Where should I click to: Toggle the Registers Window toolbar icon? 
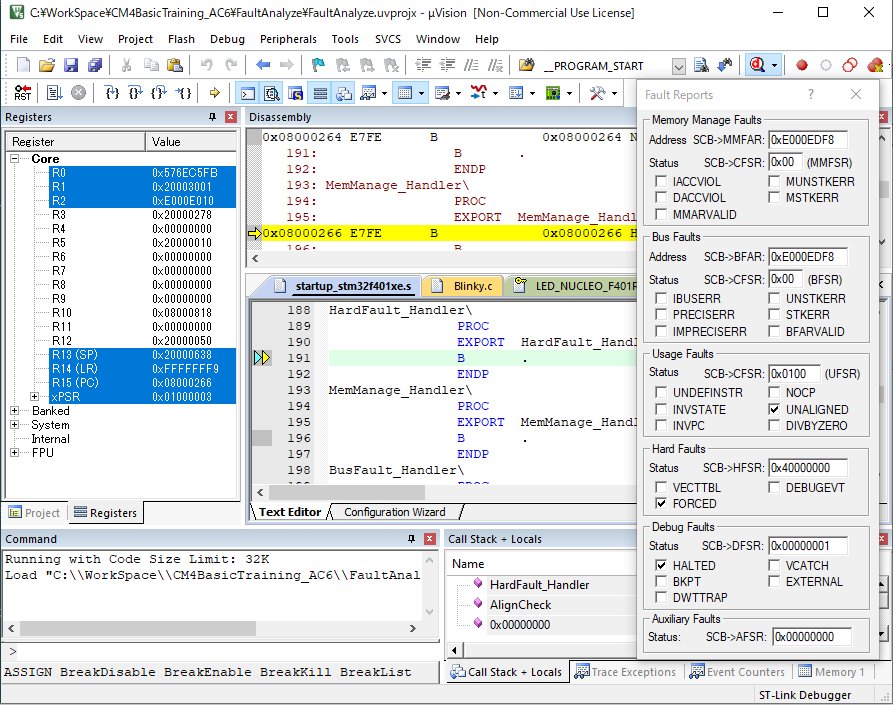click(320, 93)
